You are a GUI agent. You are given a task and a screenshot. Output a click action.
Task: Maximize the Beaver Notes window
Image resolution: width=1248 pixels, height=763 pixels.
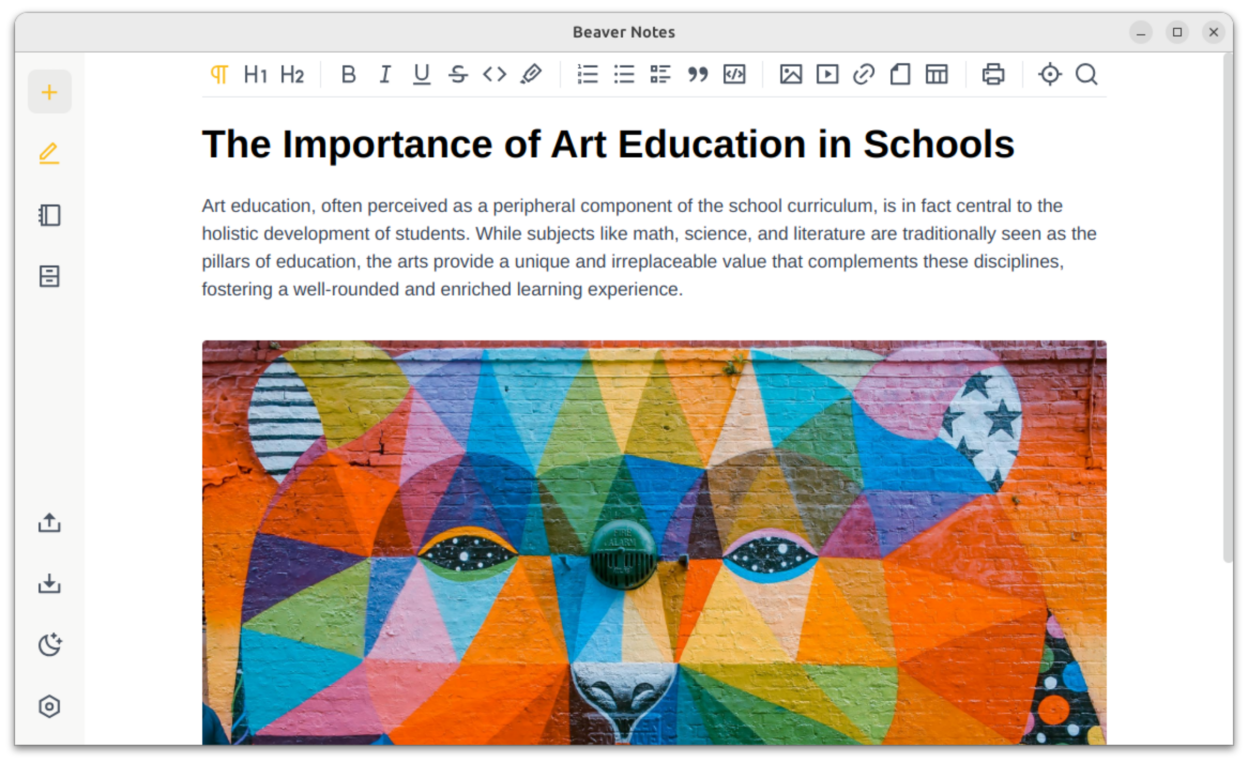pyautogui.click(x=1177, y=32)
